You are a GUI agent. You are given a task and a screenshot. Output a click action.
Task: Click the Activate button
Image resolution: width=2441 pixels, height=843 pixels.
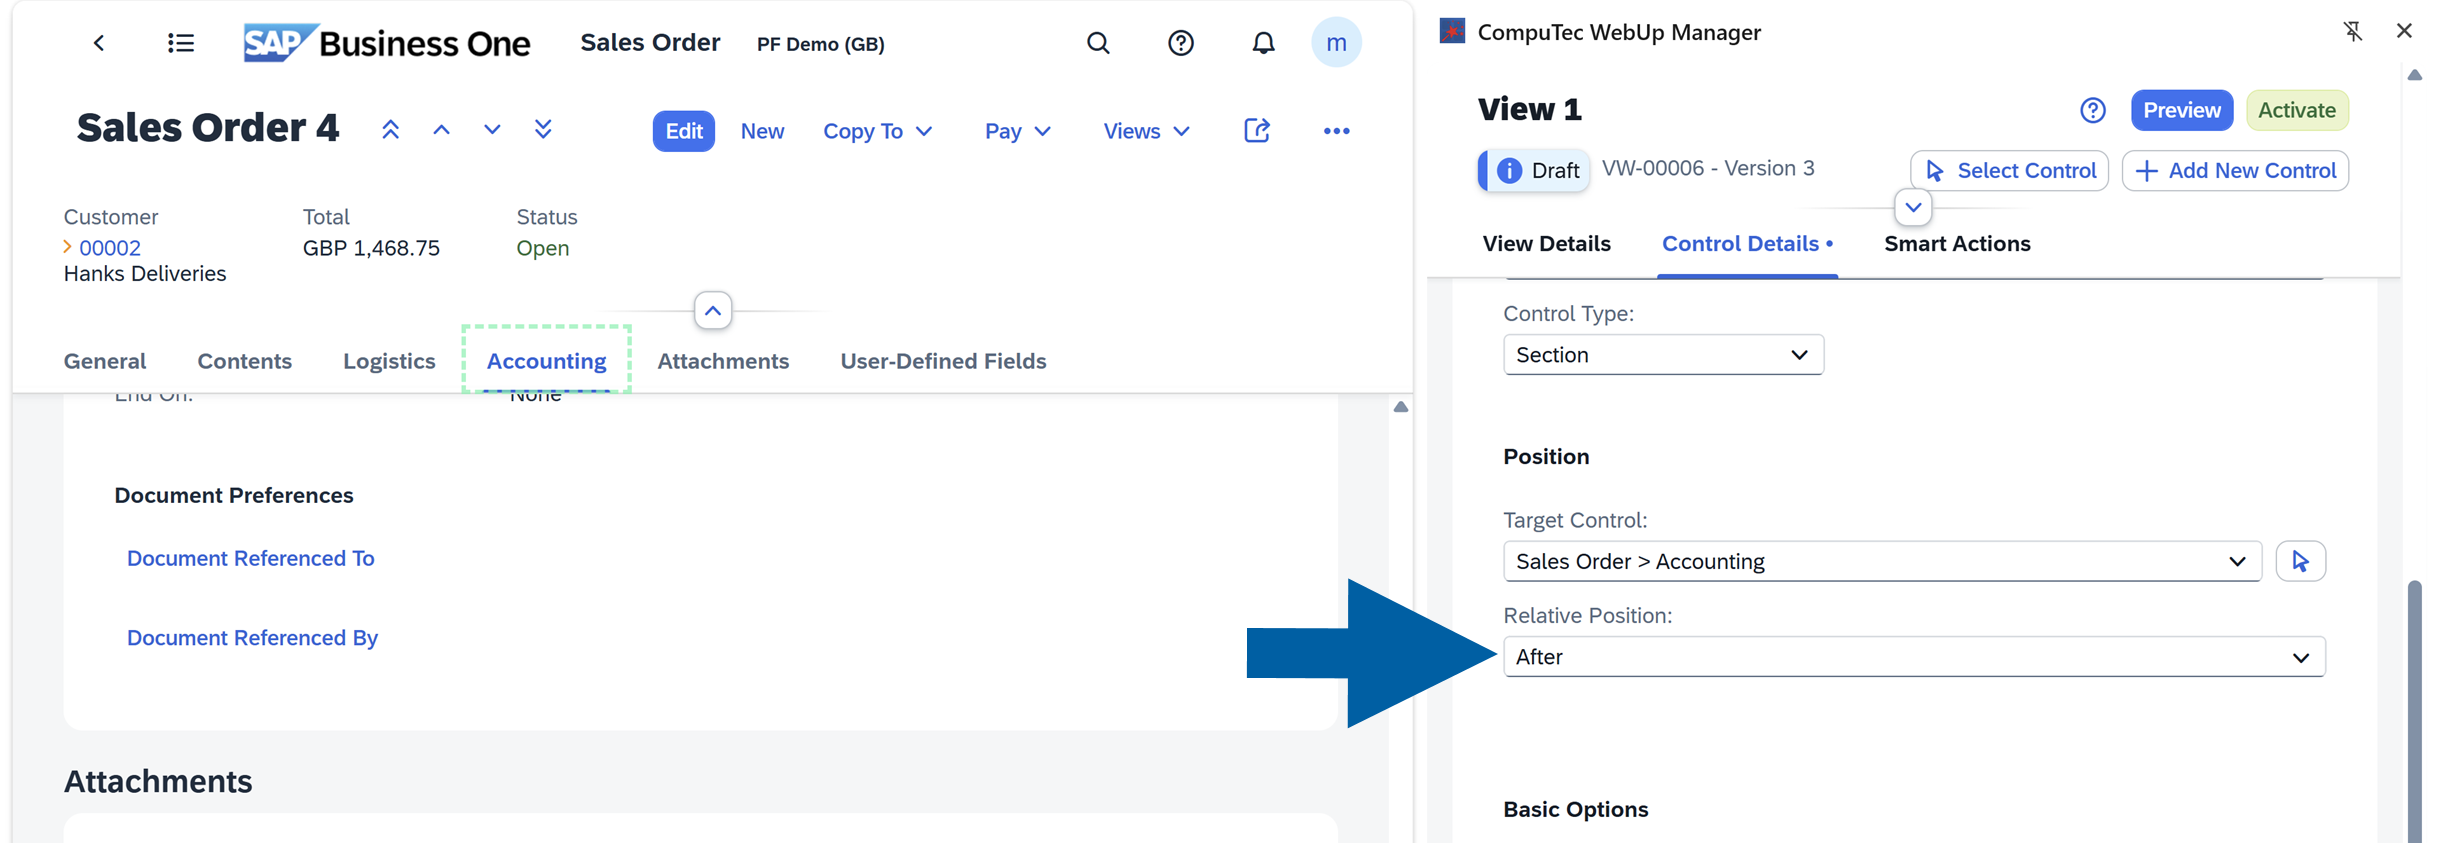click(2297, 110)
